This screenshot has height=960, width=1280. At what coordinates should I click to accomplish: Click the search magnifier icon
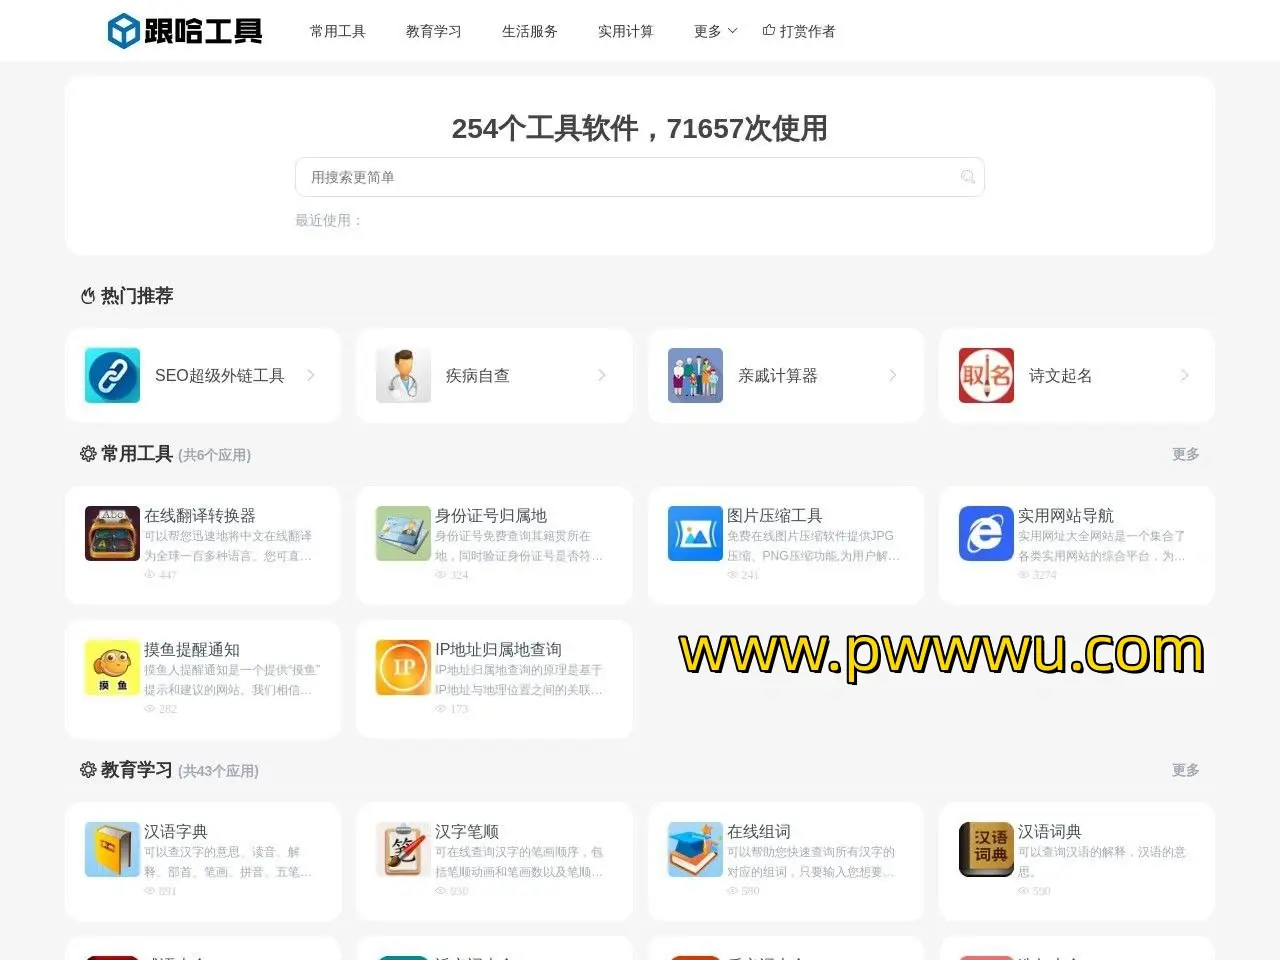[x=967, y=177]
